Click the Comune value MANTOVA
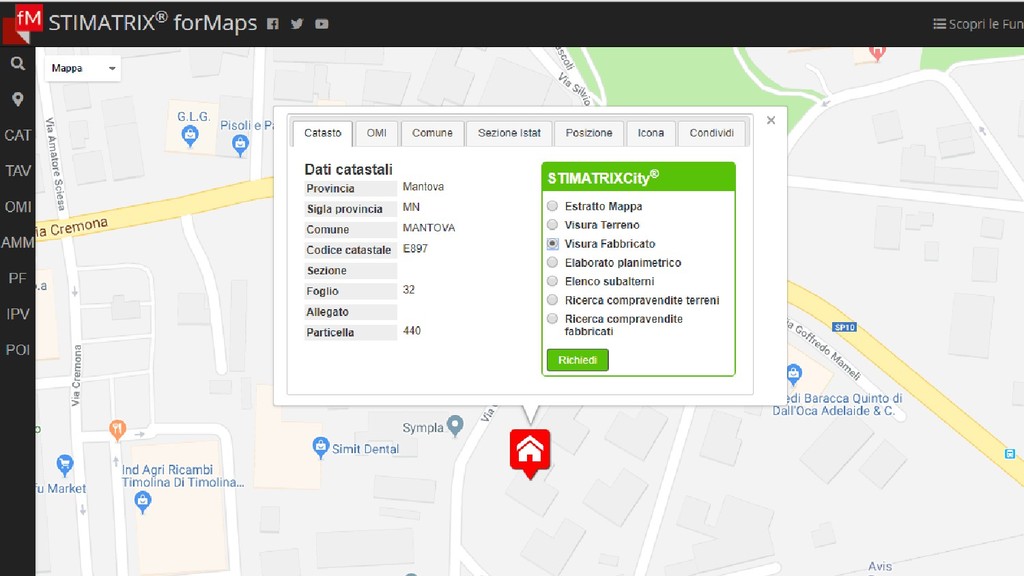The image size is (1024, 576). click(x=429, y=228)
